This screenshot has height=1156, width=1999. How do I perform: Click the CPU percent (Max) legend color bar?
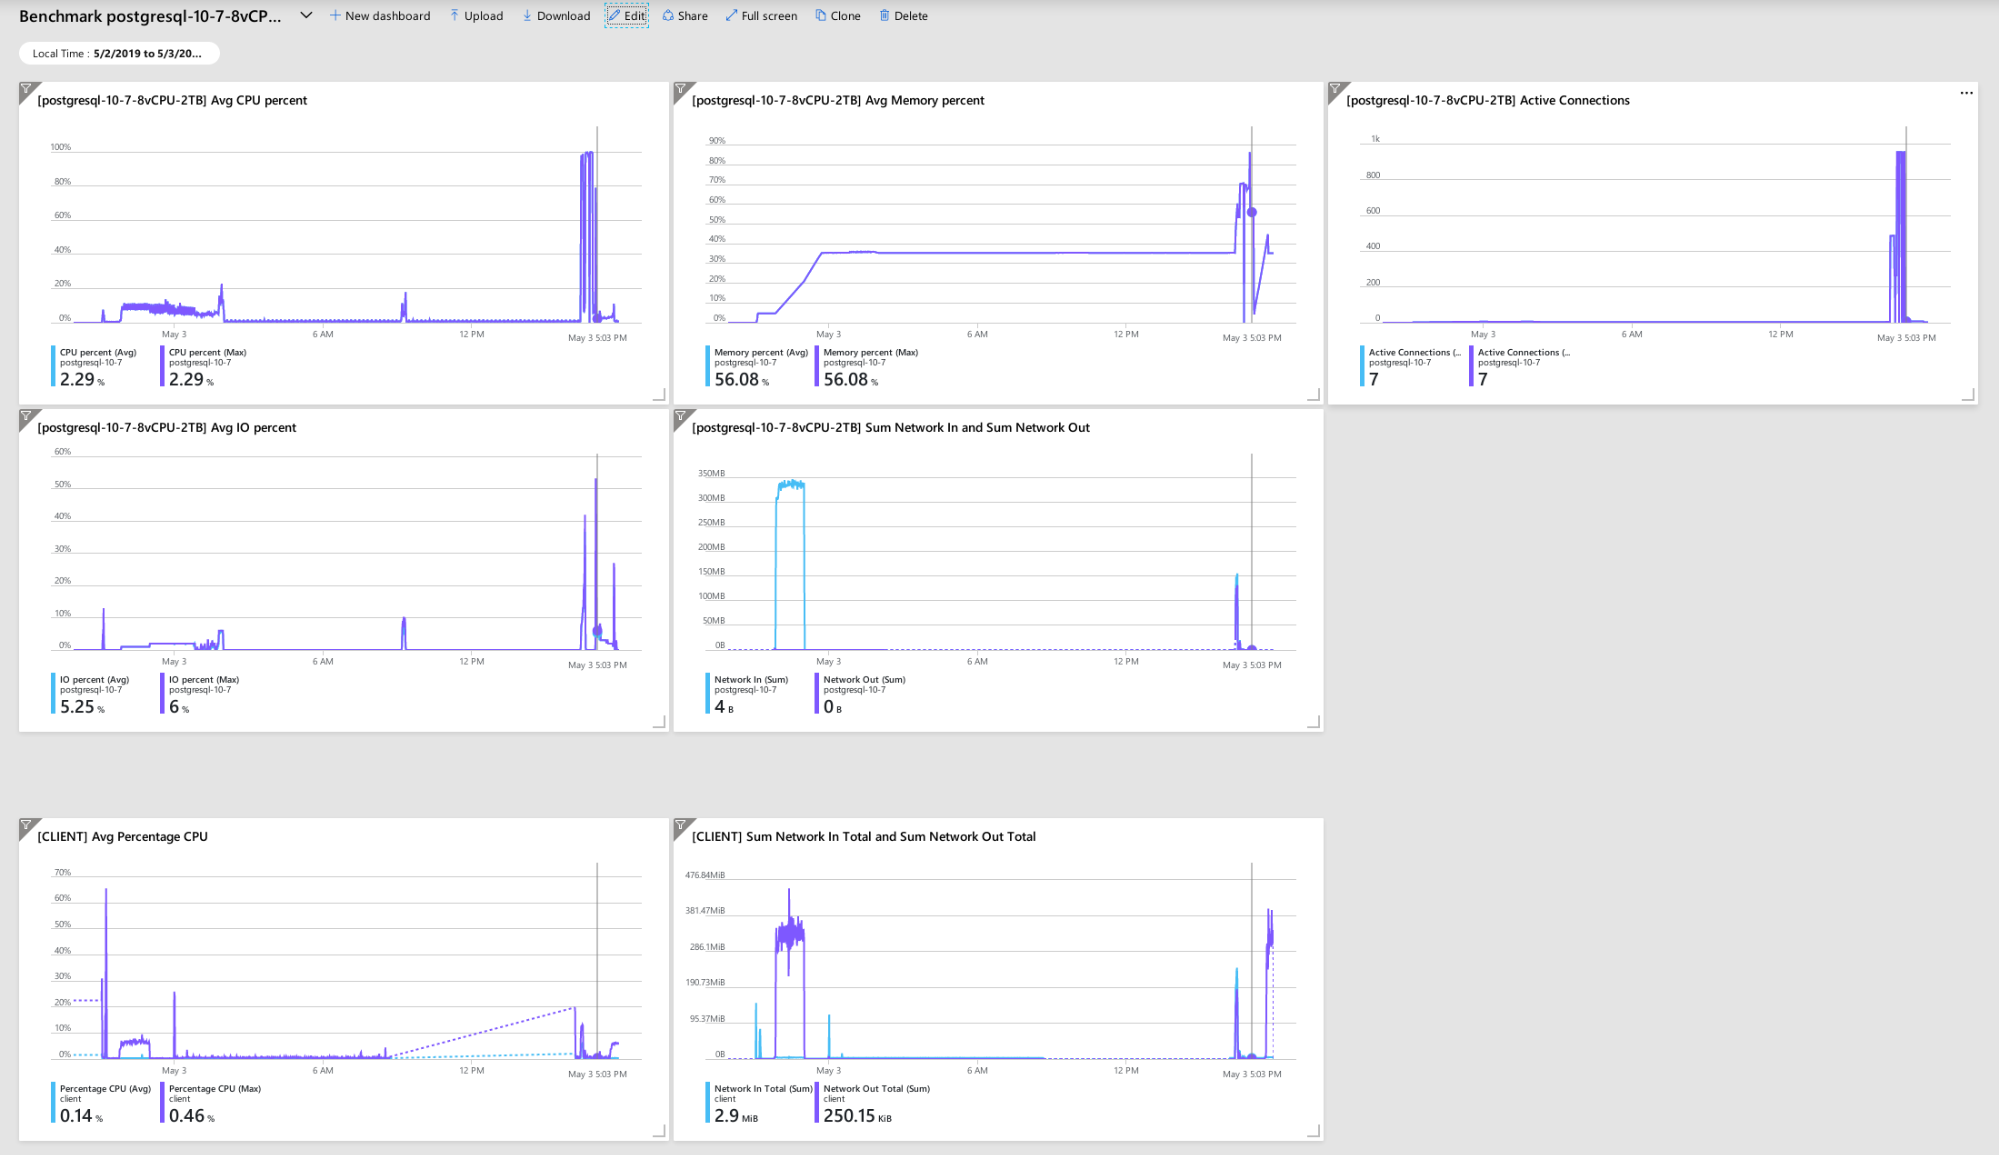click(162, 366)
